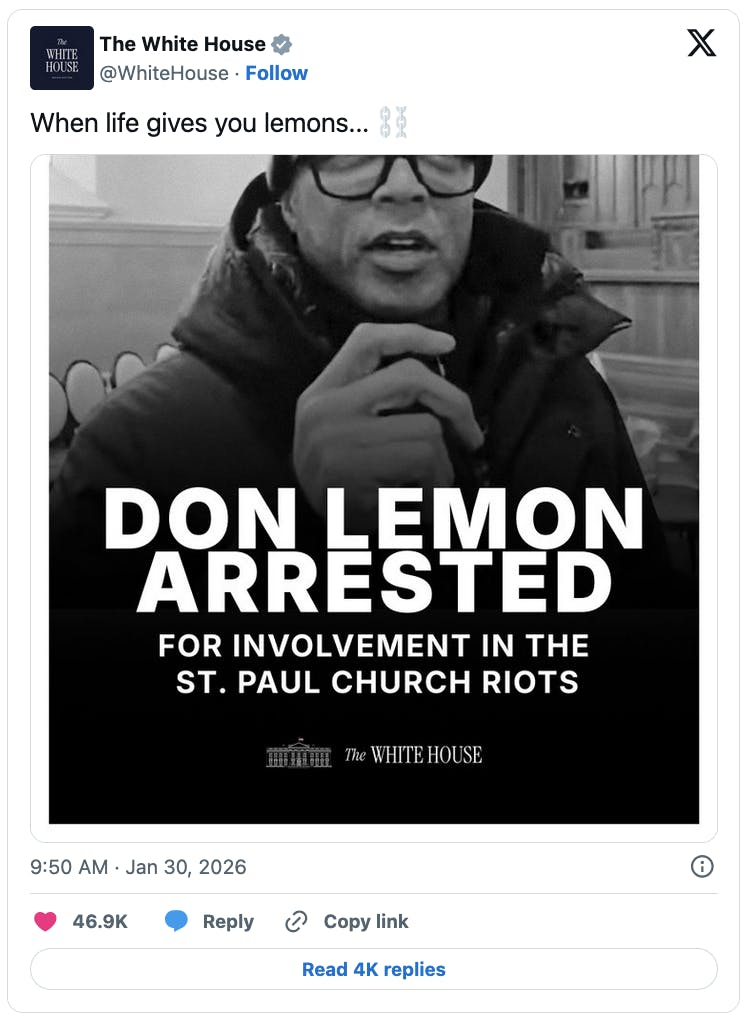752x1036 pixels.
Task: Click the 'DON LEMON ARRESTED' headline overlay
Action: point(376,541)
